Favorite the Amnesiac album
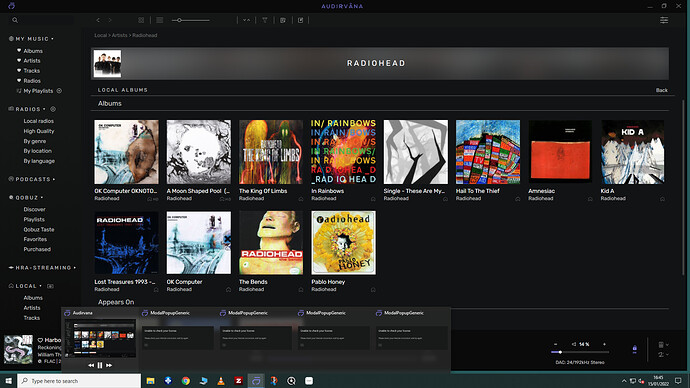 pos(590,199)
